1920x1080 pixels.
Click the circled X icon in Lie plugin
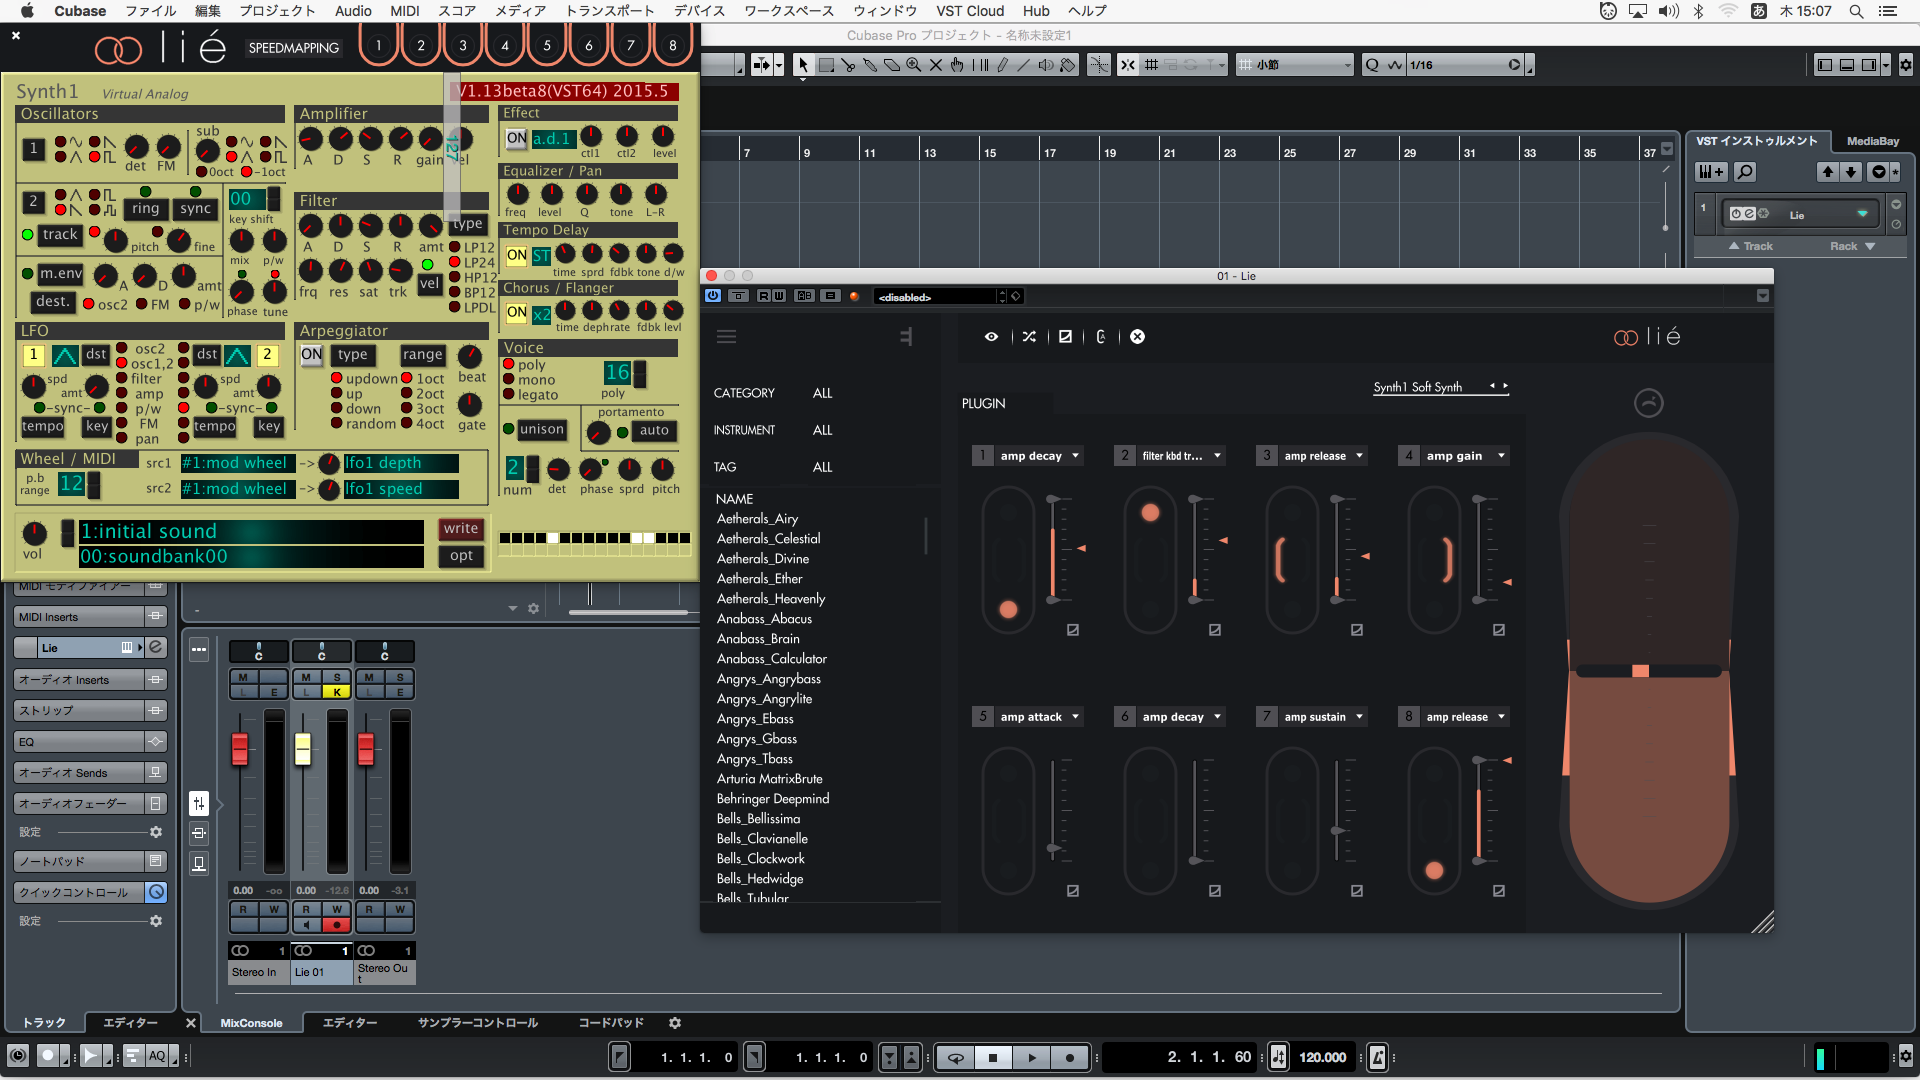(x=1137, y=337)
